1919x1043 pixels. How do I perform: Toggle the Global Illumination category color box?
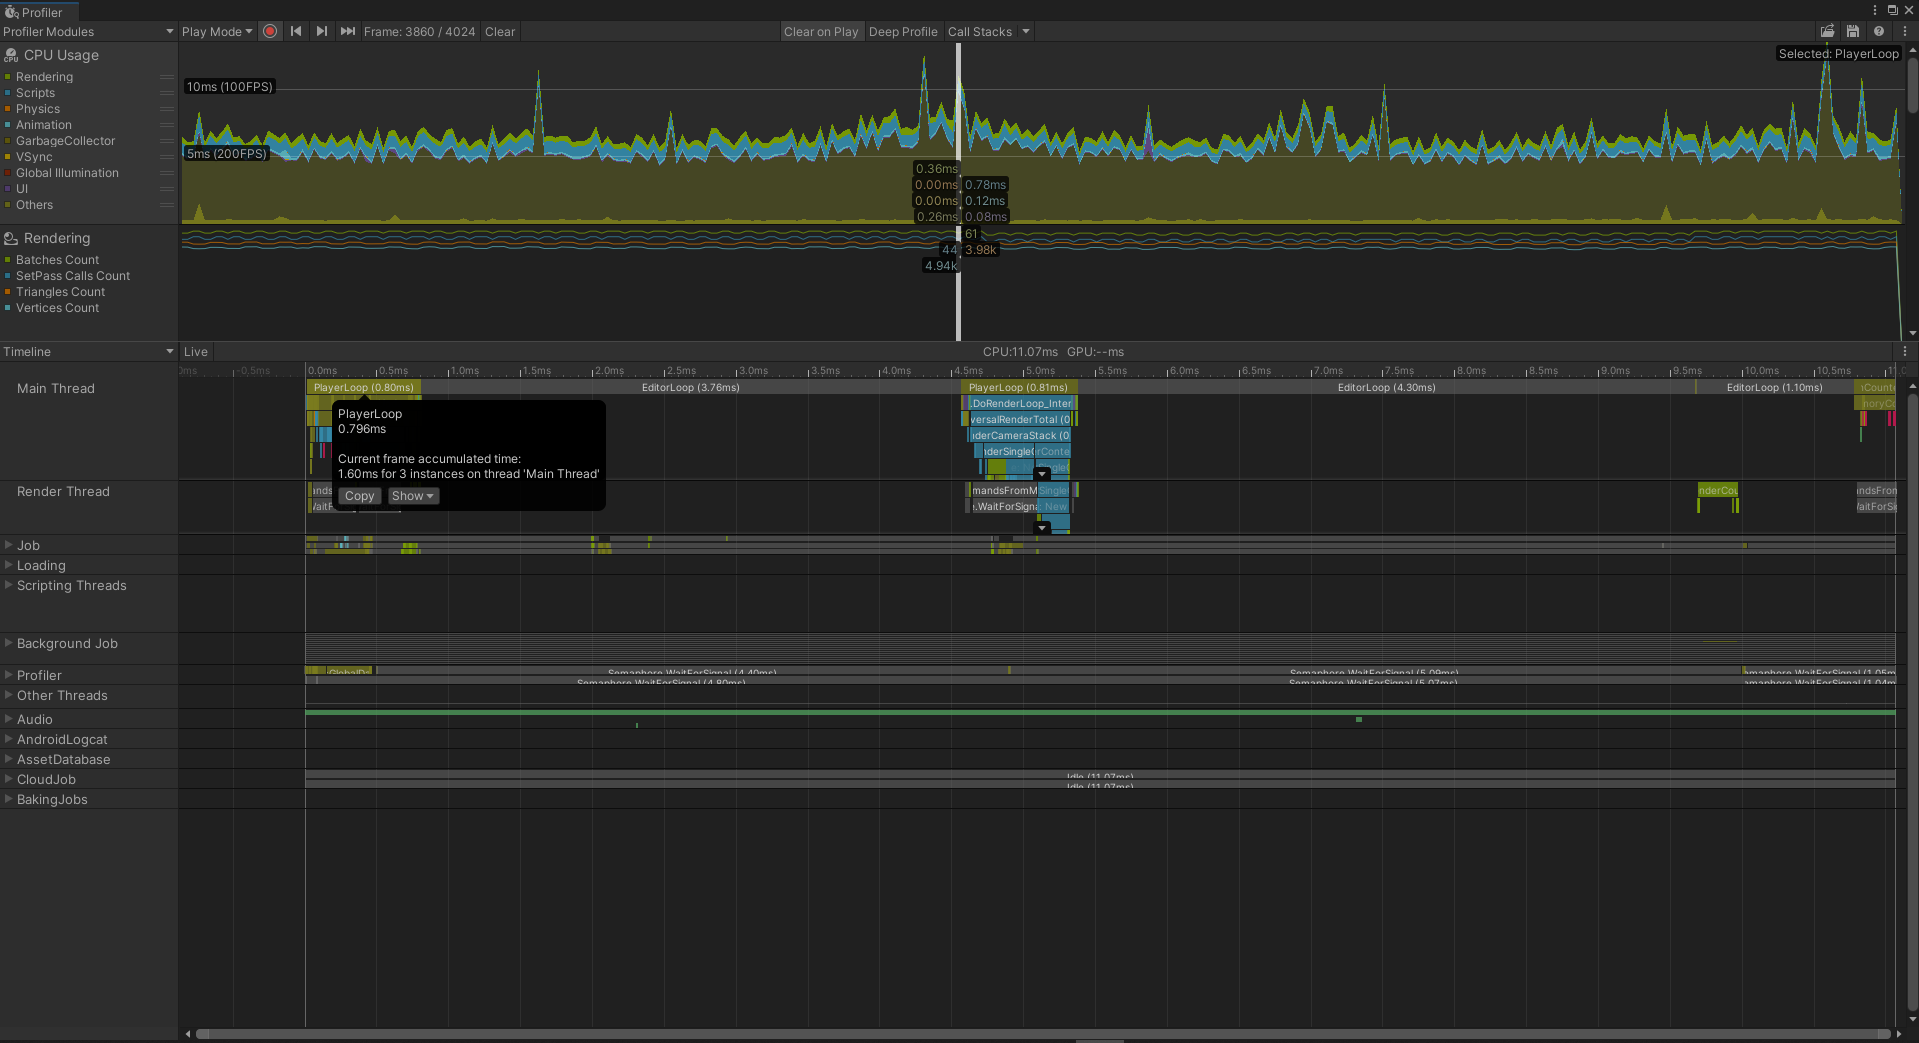[x=8, y=173]
